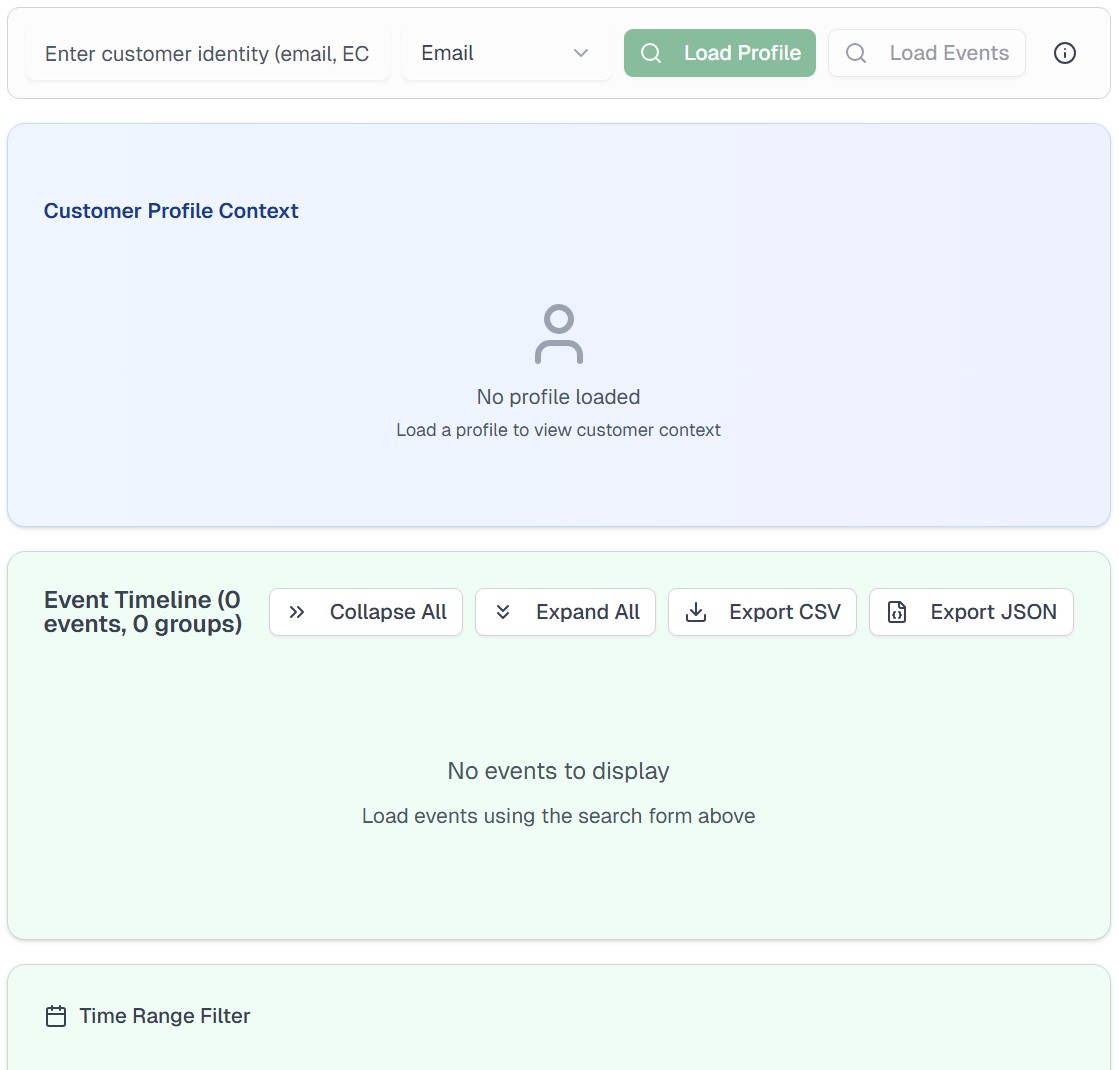Click the calendar icon beside Time Range Filter

[56, 1016]
